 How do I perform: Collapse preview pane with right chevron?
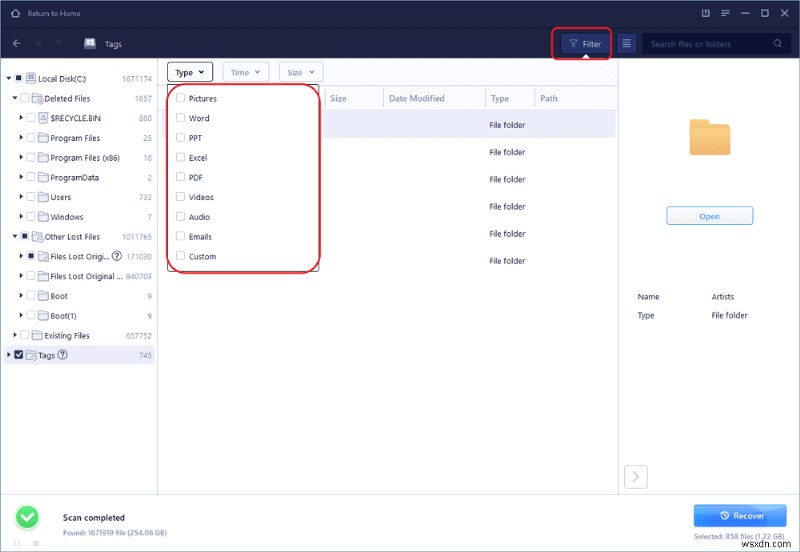(x=636, y=476)
